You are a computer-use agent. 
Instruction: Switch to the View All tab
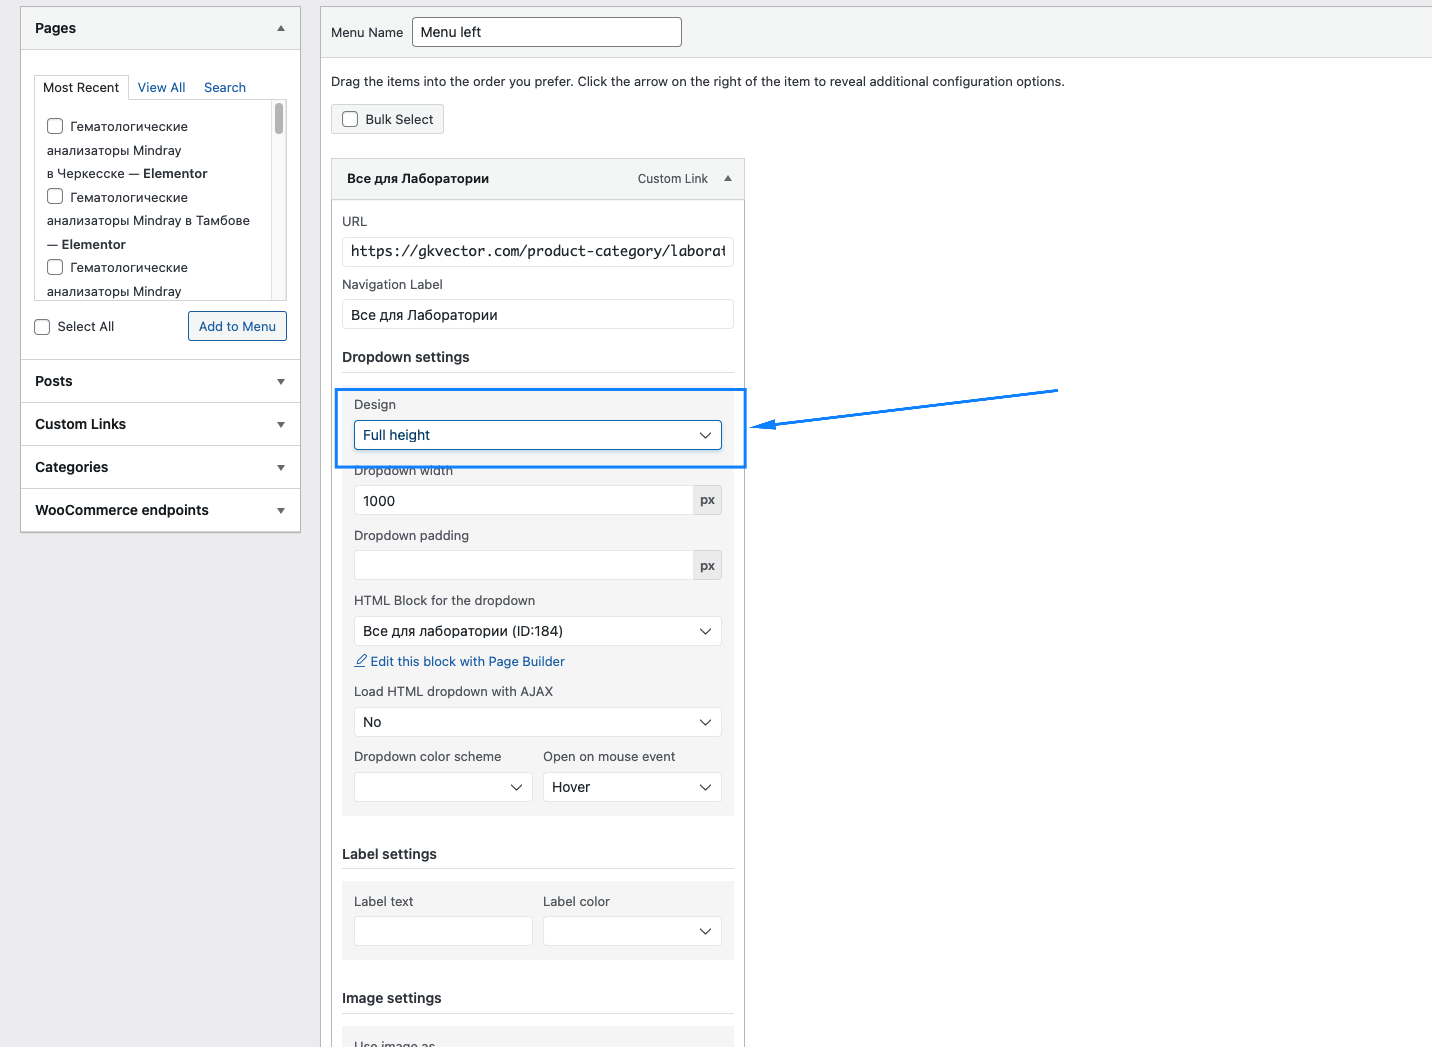(161, 88)
